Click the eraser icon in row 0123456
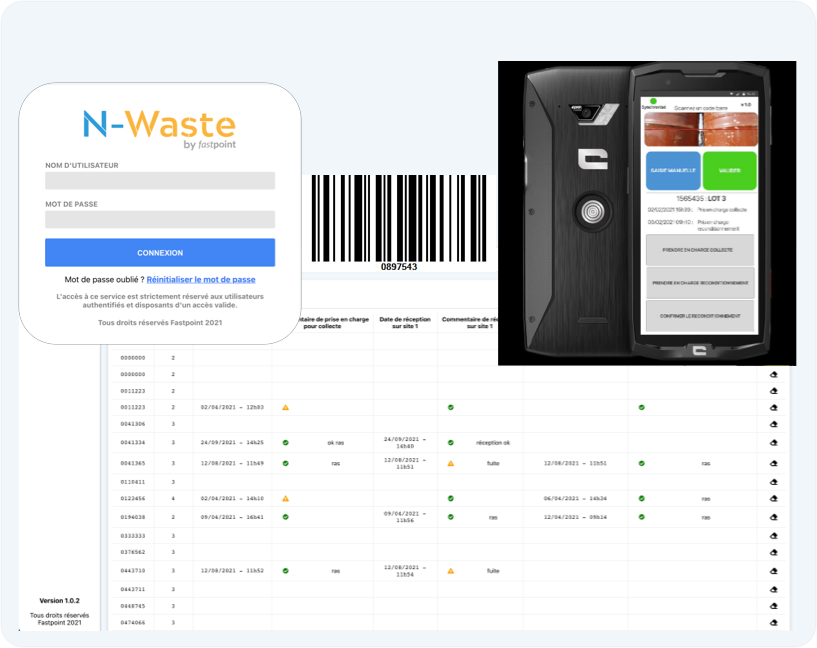The width and height of the screenshot is (817, 648). coord(774,499)
